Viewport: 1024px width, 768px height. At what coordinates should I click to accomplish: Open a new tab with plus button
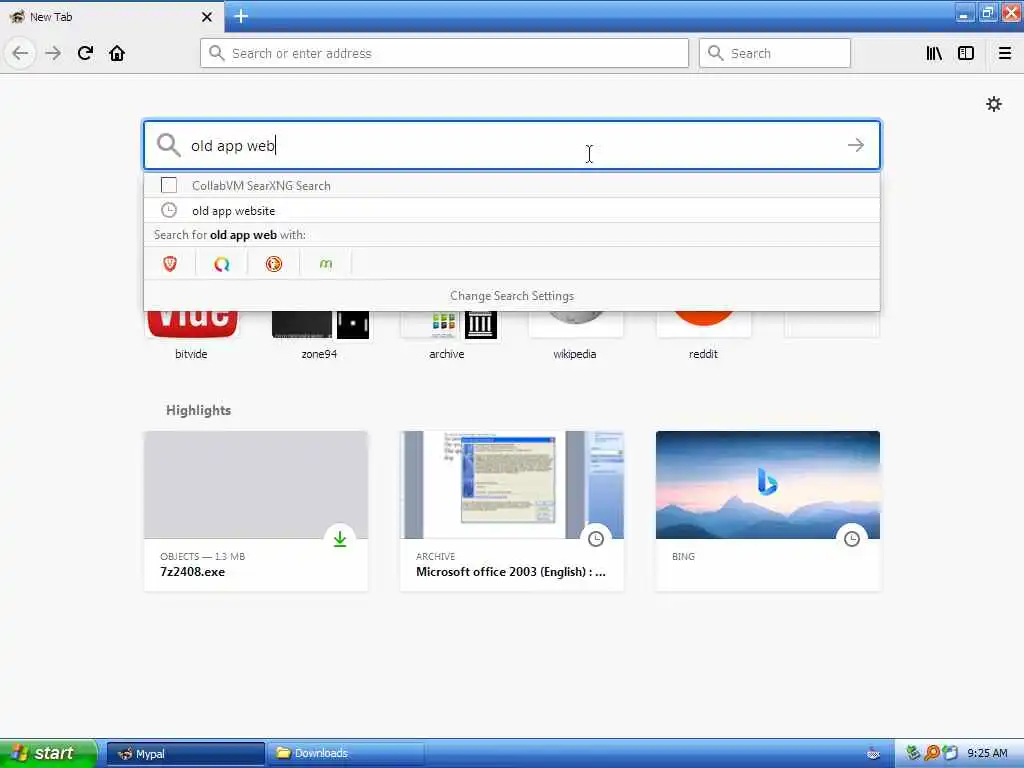pyautogui.click(x=241, y=16)
